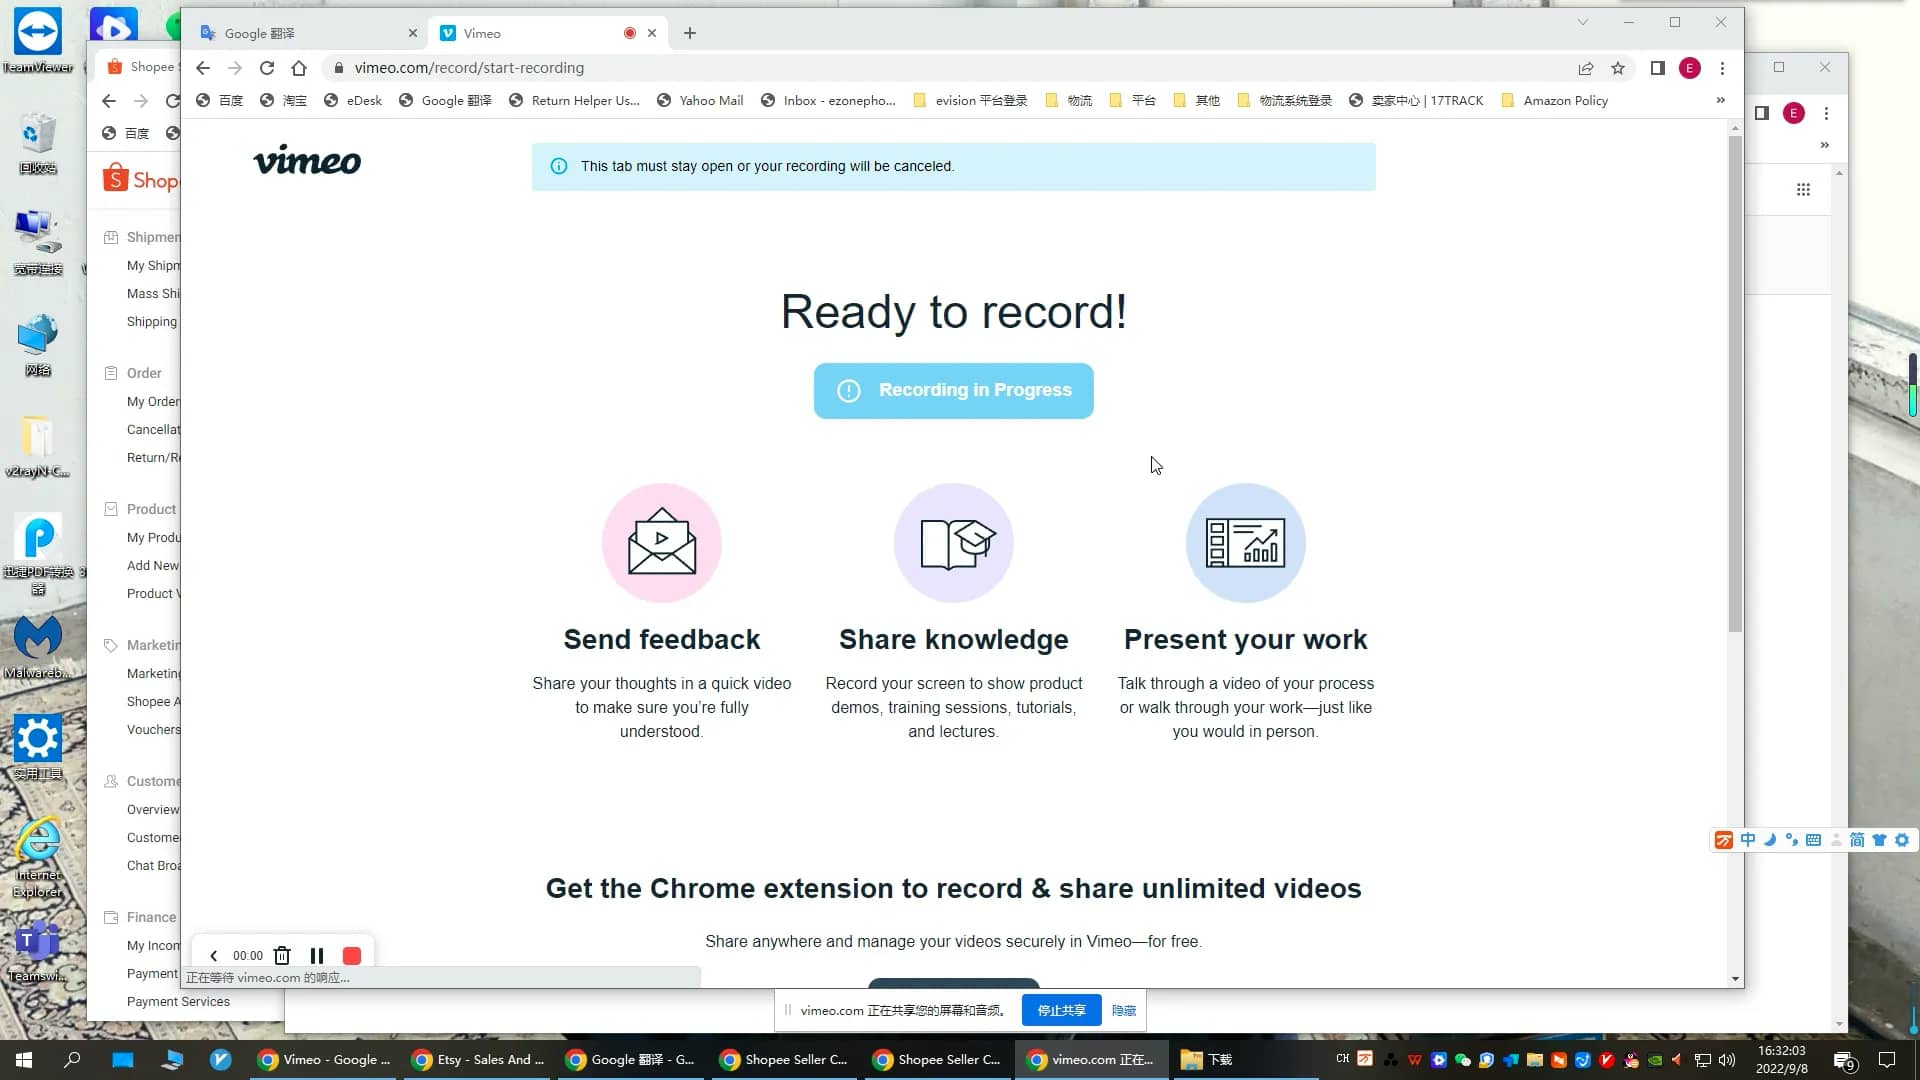Delete the recording using the trash icon
Viewport: 1920px width, 1080px height.
pos(281,956)
